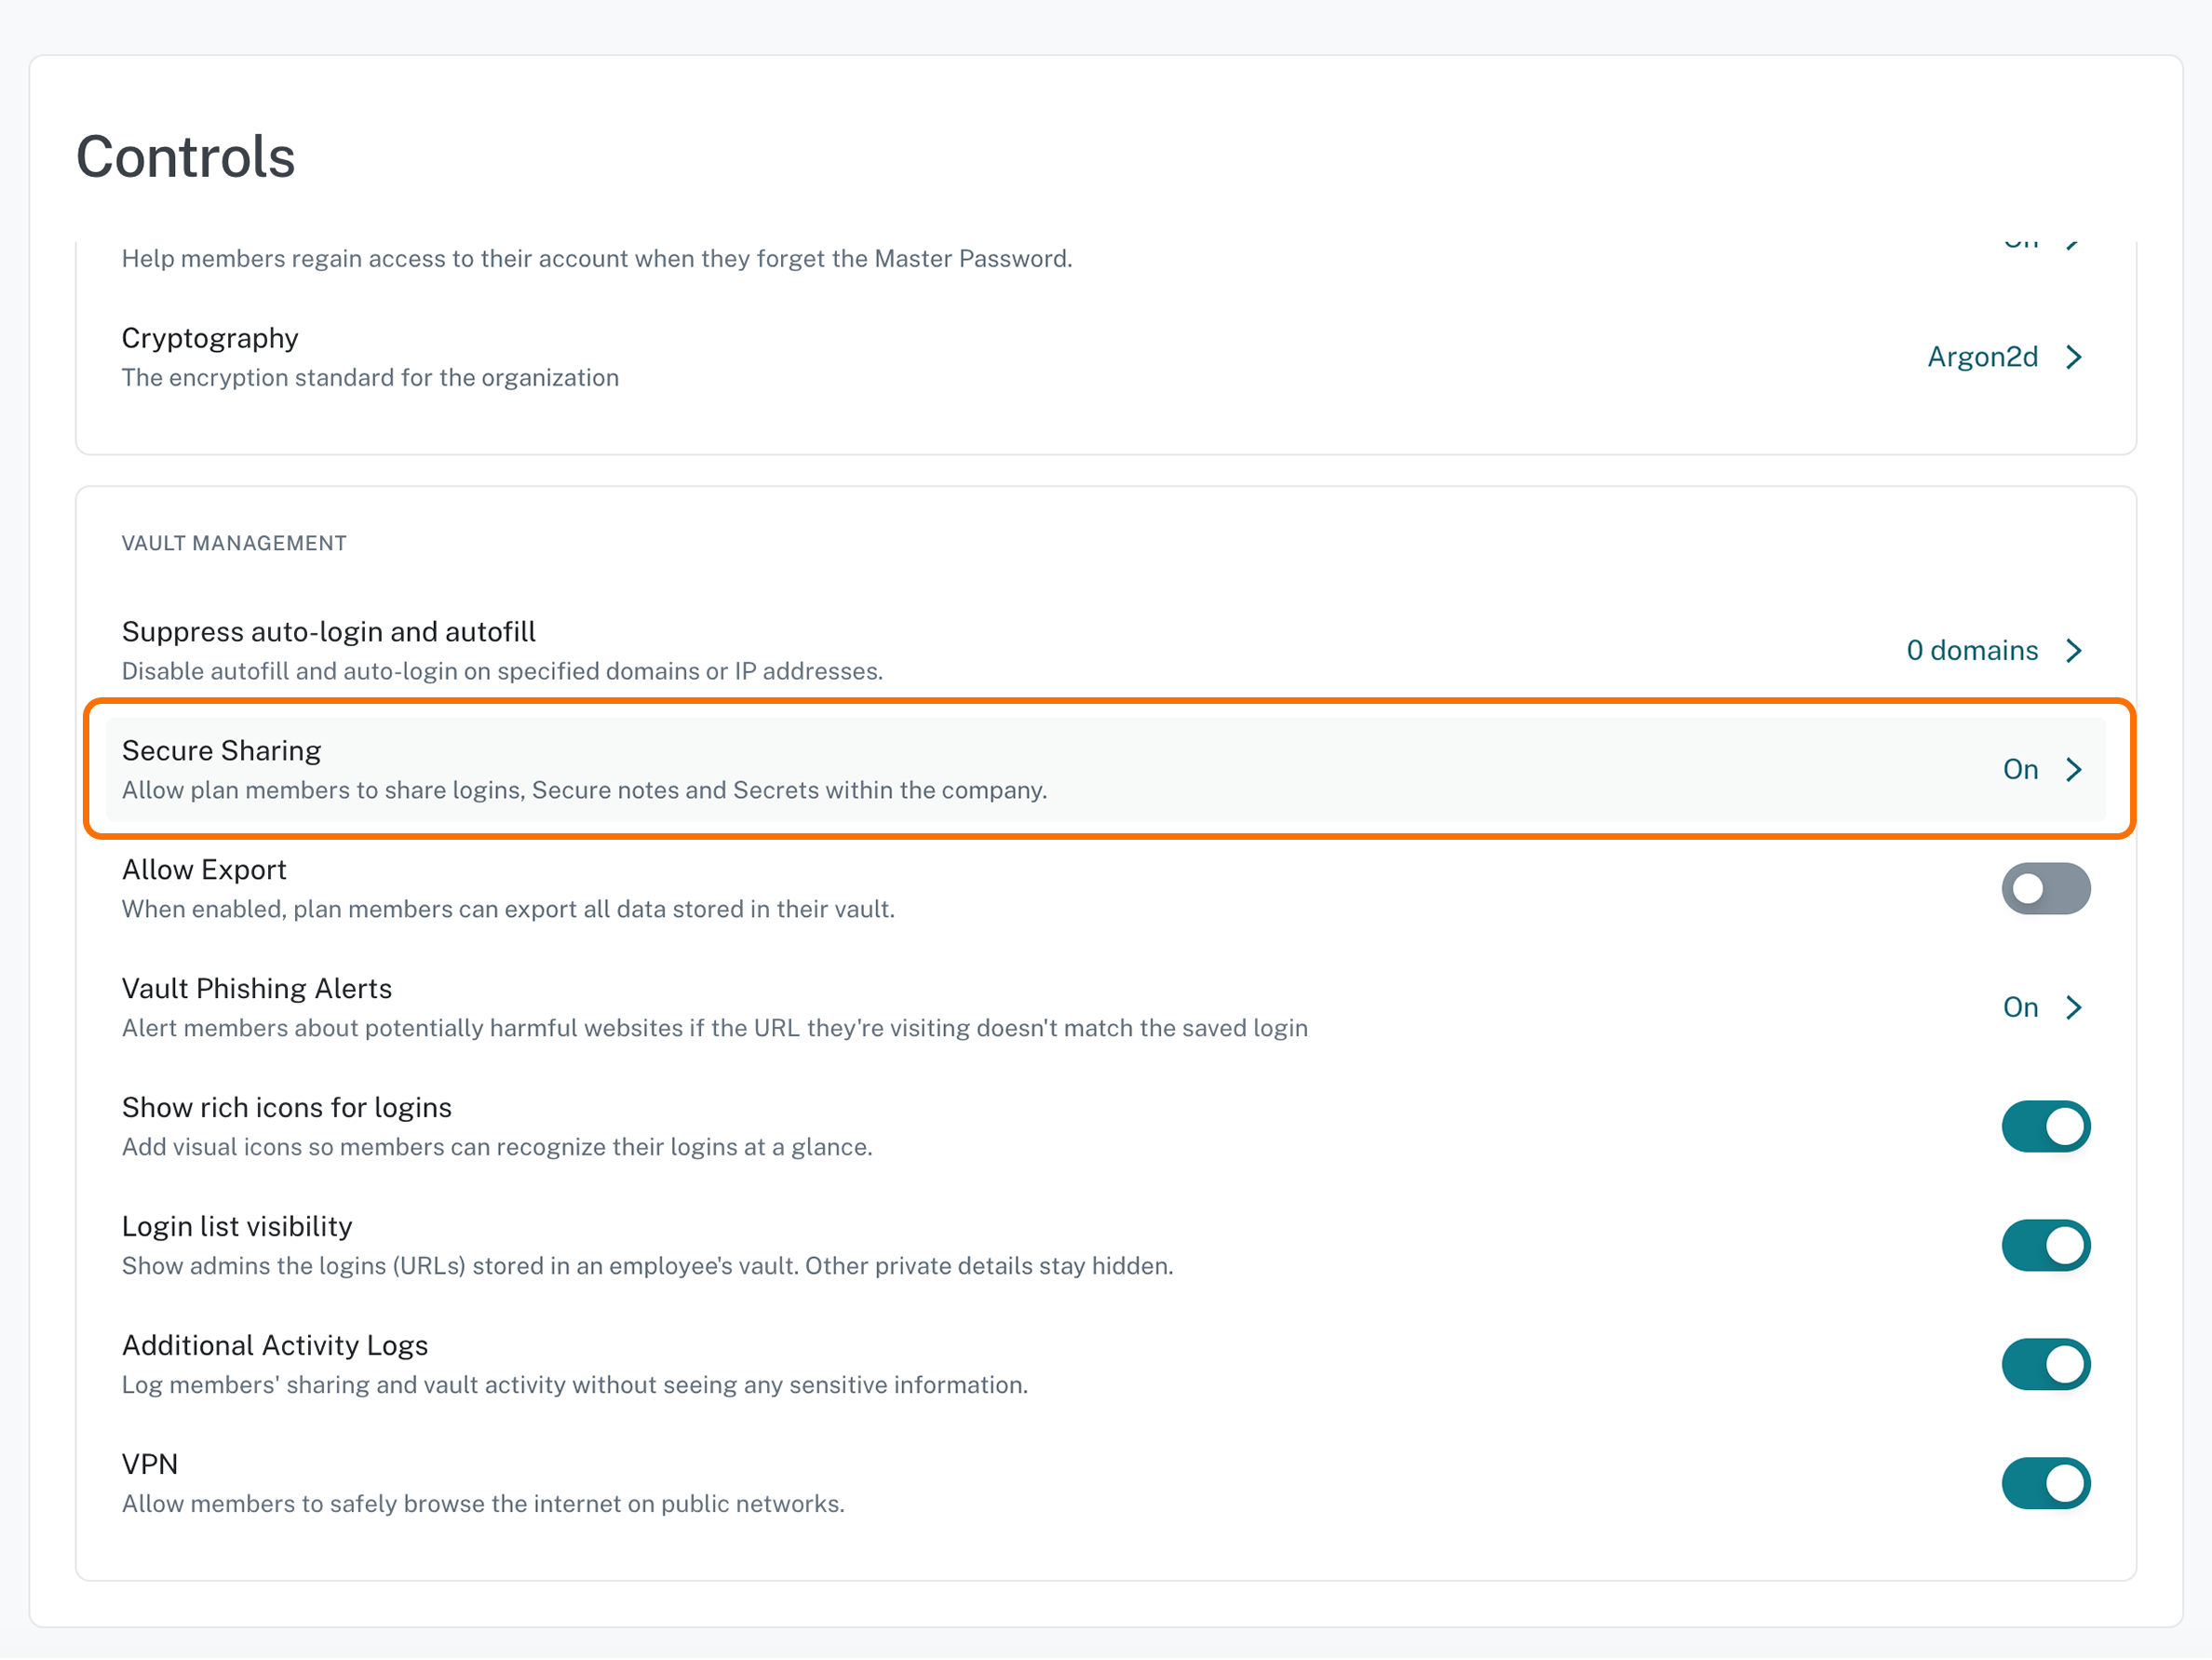
Task: Open Cryptography chevron arrow
Action: [x=2074, y=358]
